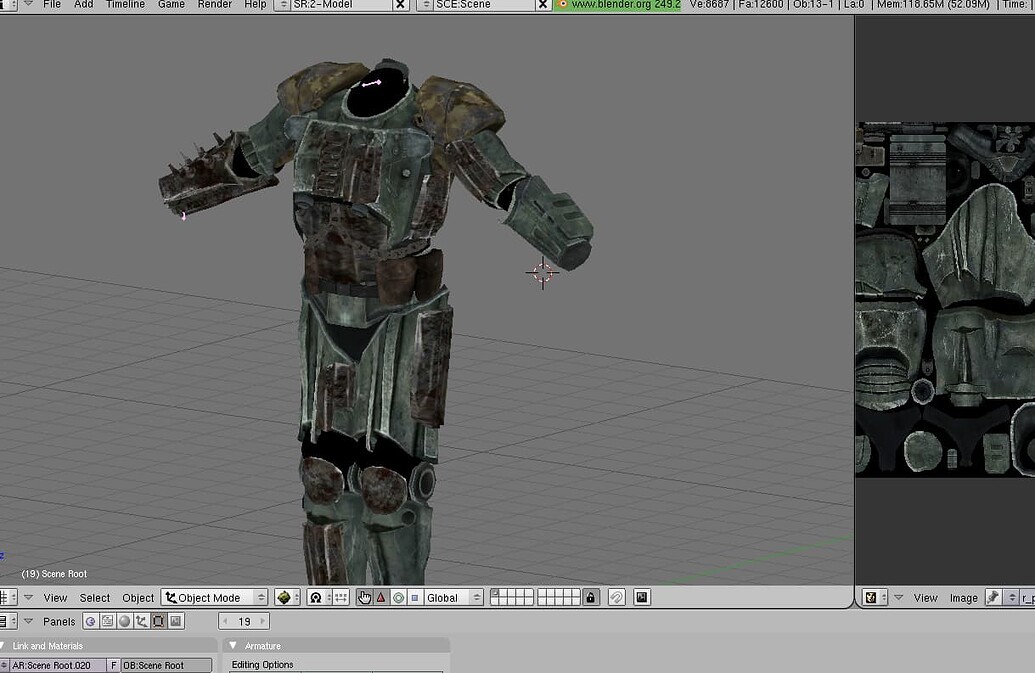This screenshot has height=673, width=1035.
Task: Select the Object buttons context icon
Action: point(142,620)
